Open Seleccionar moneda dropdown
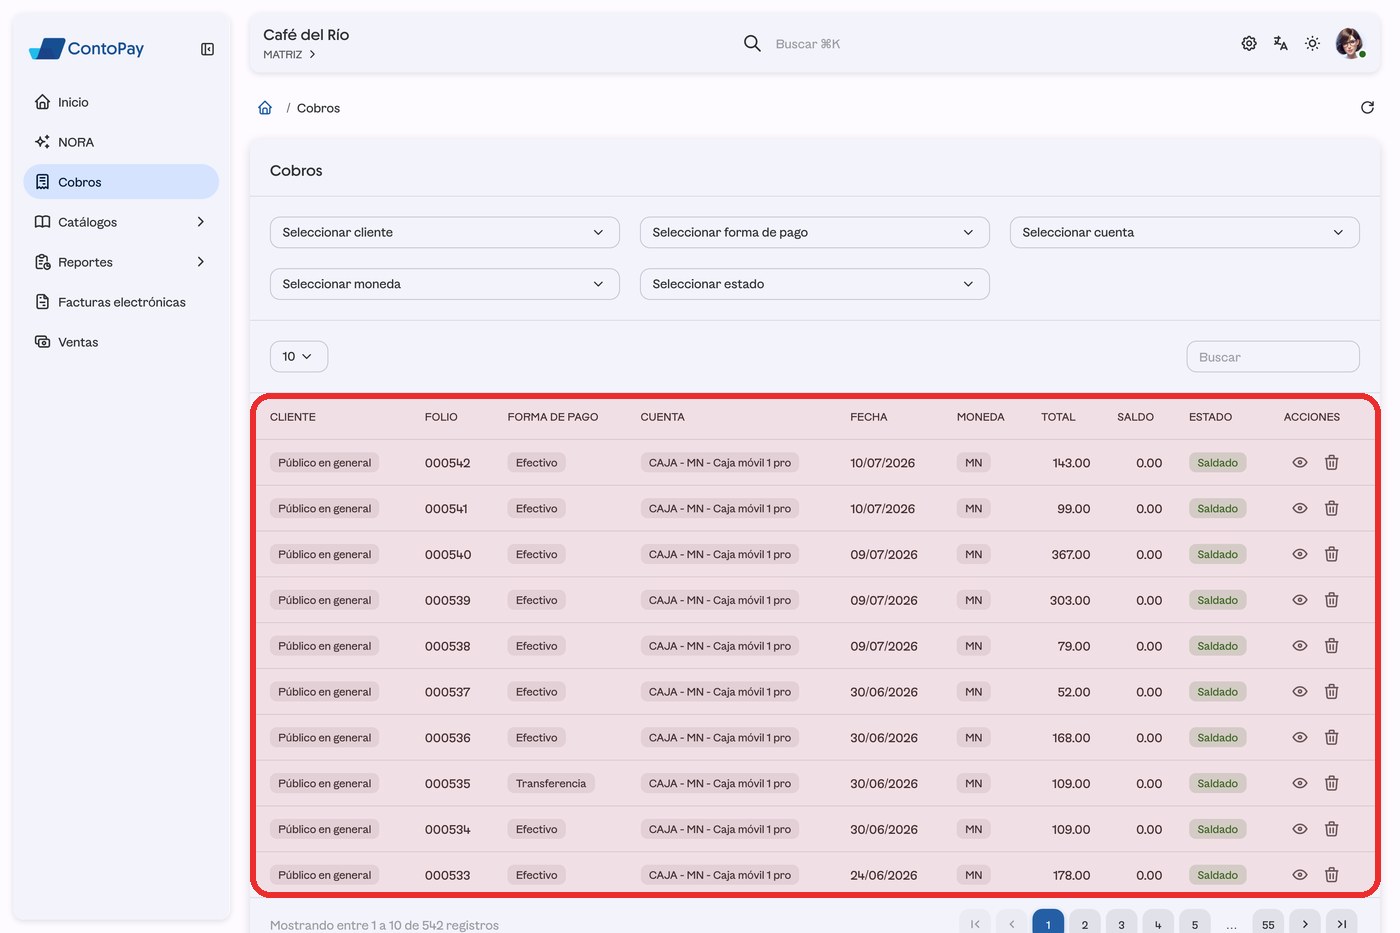 [x=445, y=284]
